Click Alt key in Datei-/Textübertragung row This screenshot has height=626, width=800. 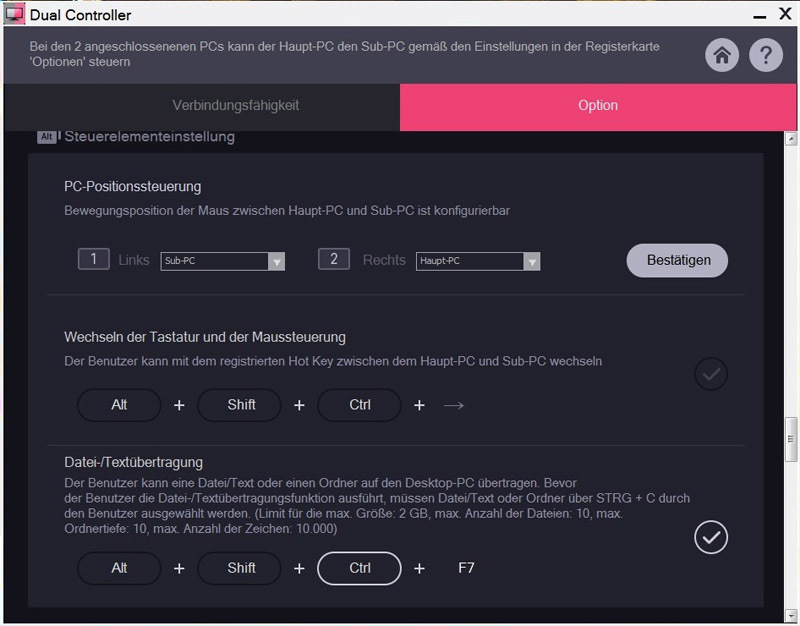[119, 568]
